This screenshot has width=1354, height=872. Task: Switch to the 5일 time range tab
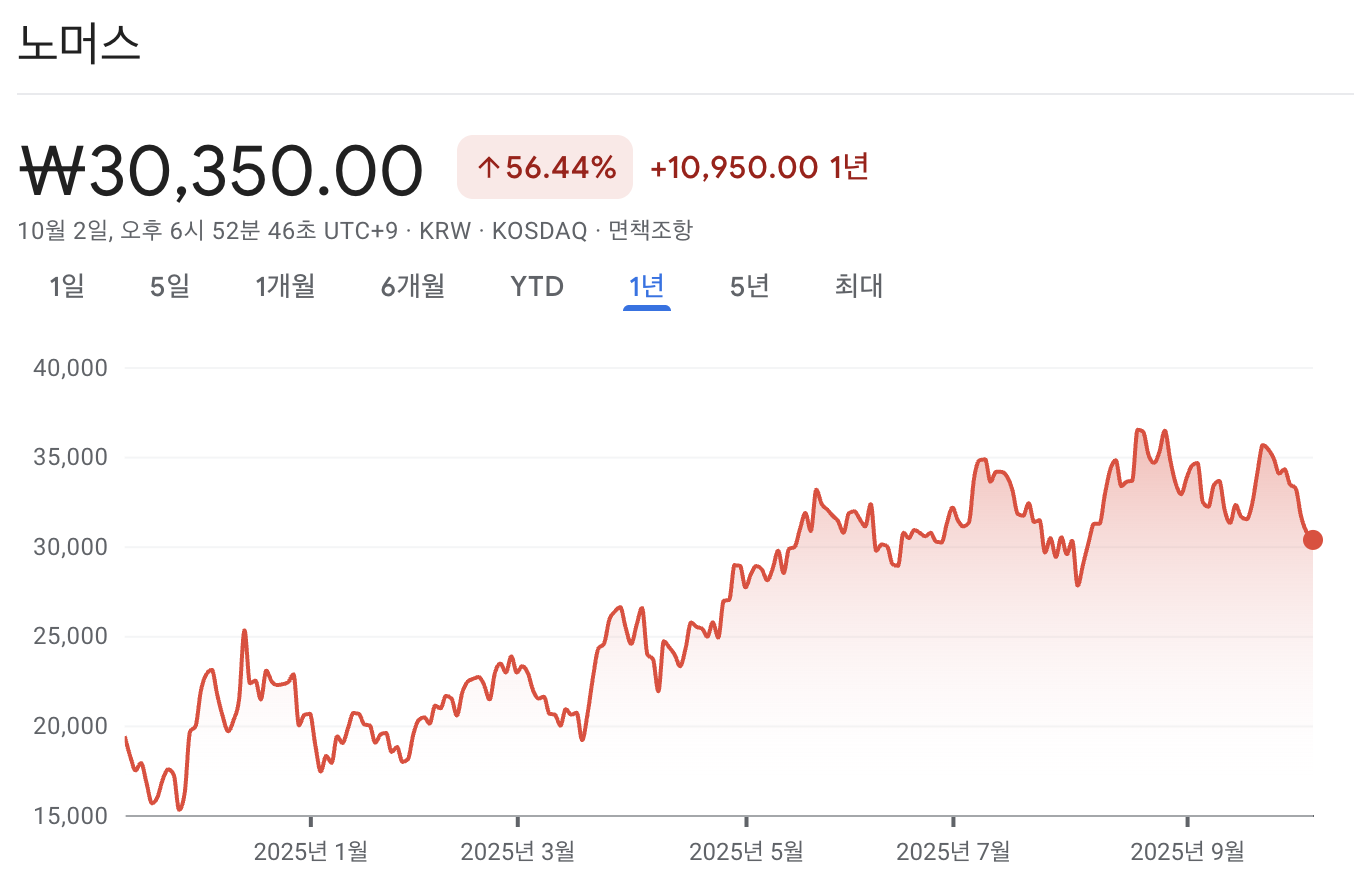pyautogui.click(x=168, y=287)
